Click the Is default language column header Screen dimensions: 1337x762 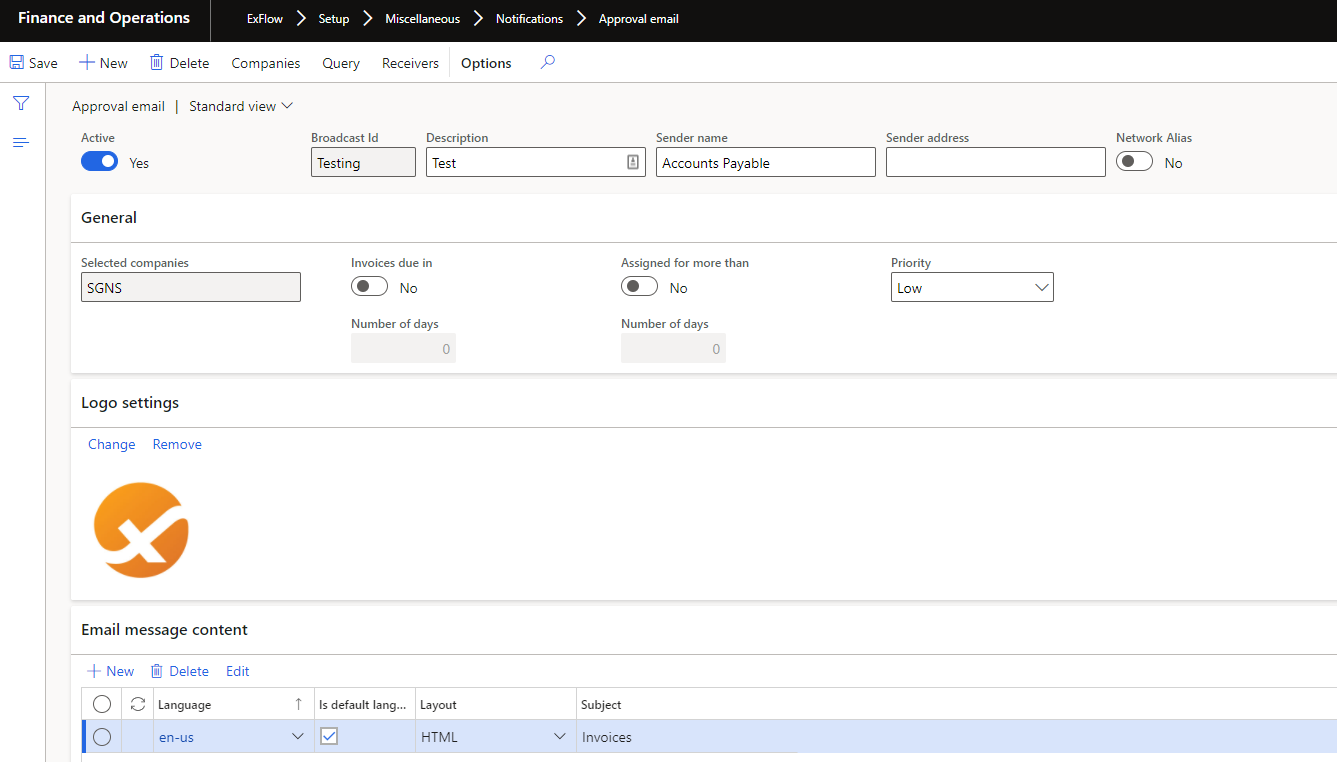point(365,704)
